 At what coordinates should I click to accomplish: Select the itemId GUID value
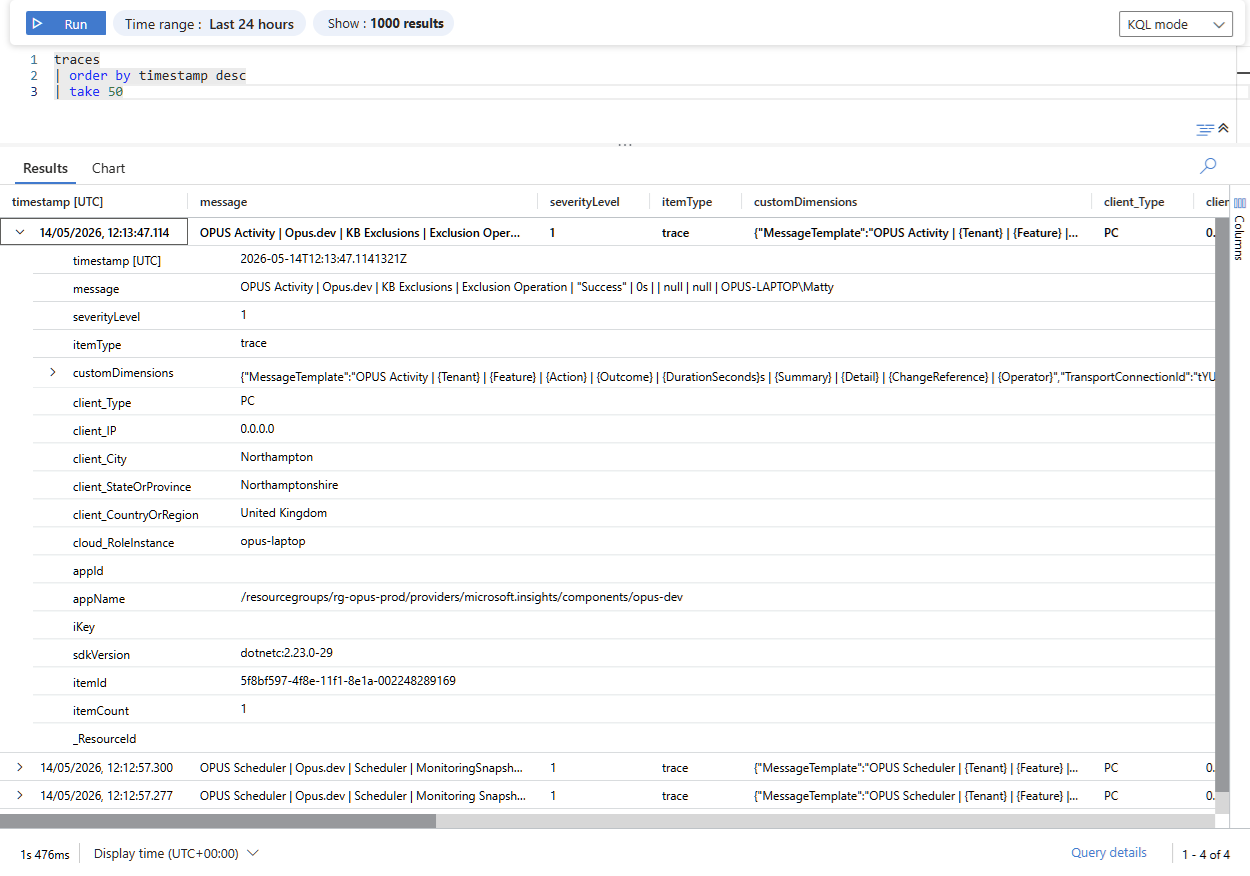[x=348, y=680]
